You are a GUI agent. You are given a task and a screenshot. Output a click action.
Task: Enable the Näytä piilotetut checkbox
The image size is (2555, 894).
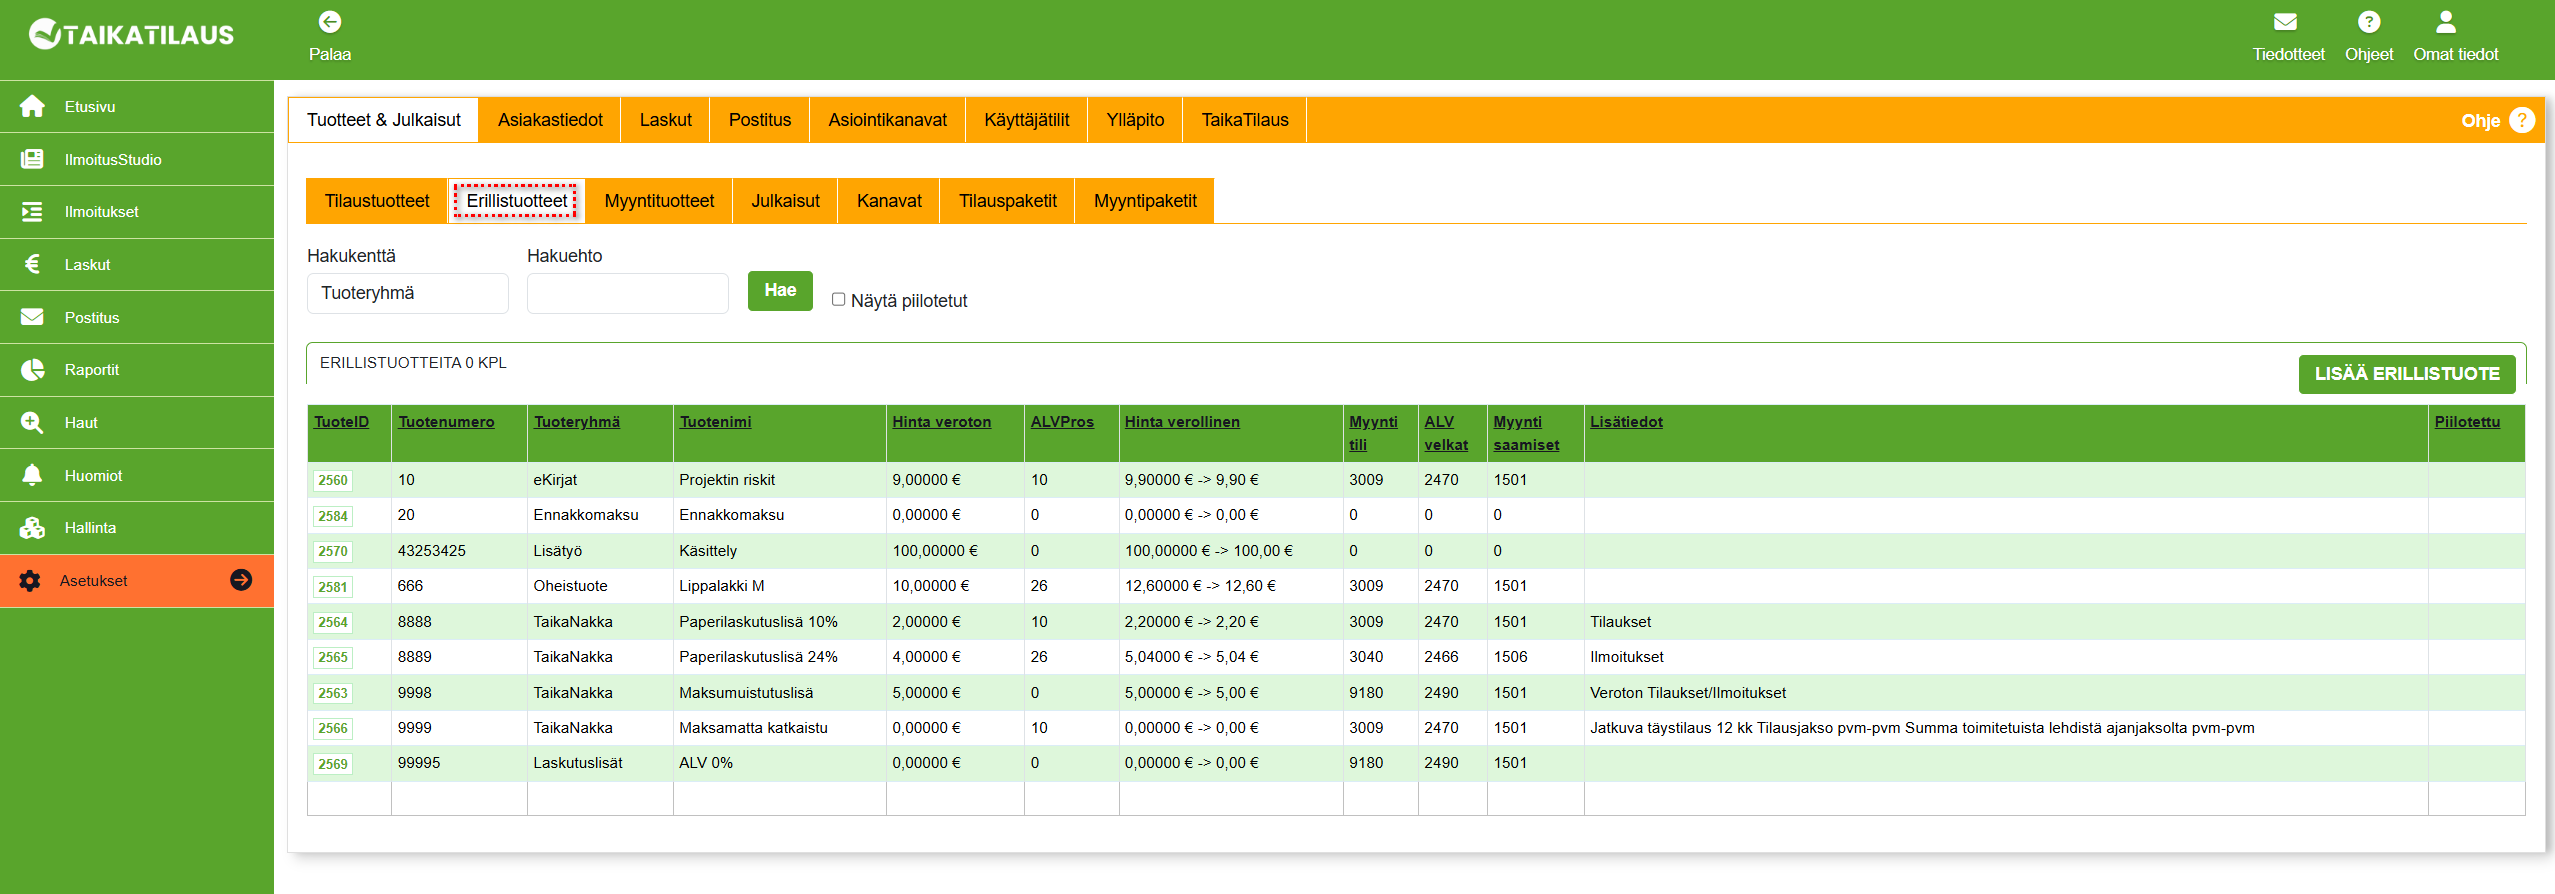coord(839,300)
